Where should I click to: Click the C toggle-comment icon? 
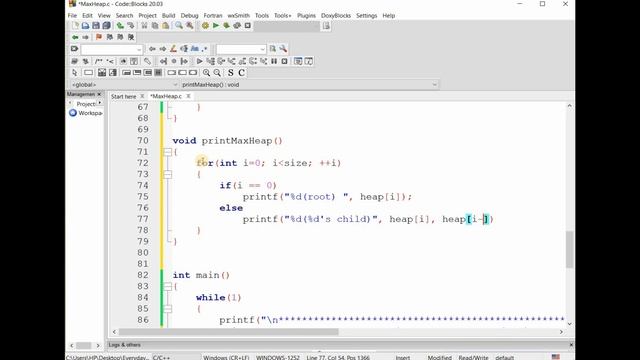click(242, 73)
